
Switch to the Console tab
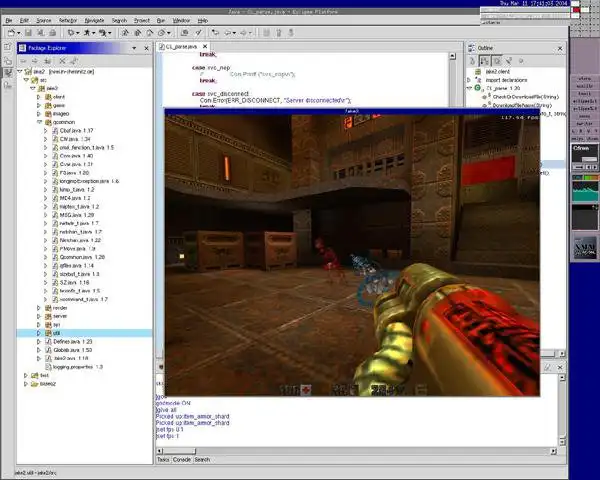182,460
